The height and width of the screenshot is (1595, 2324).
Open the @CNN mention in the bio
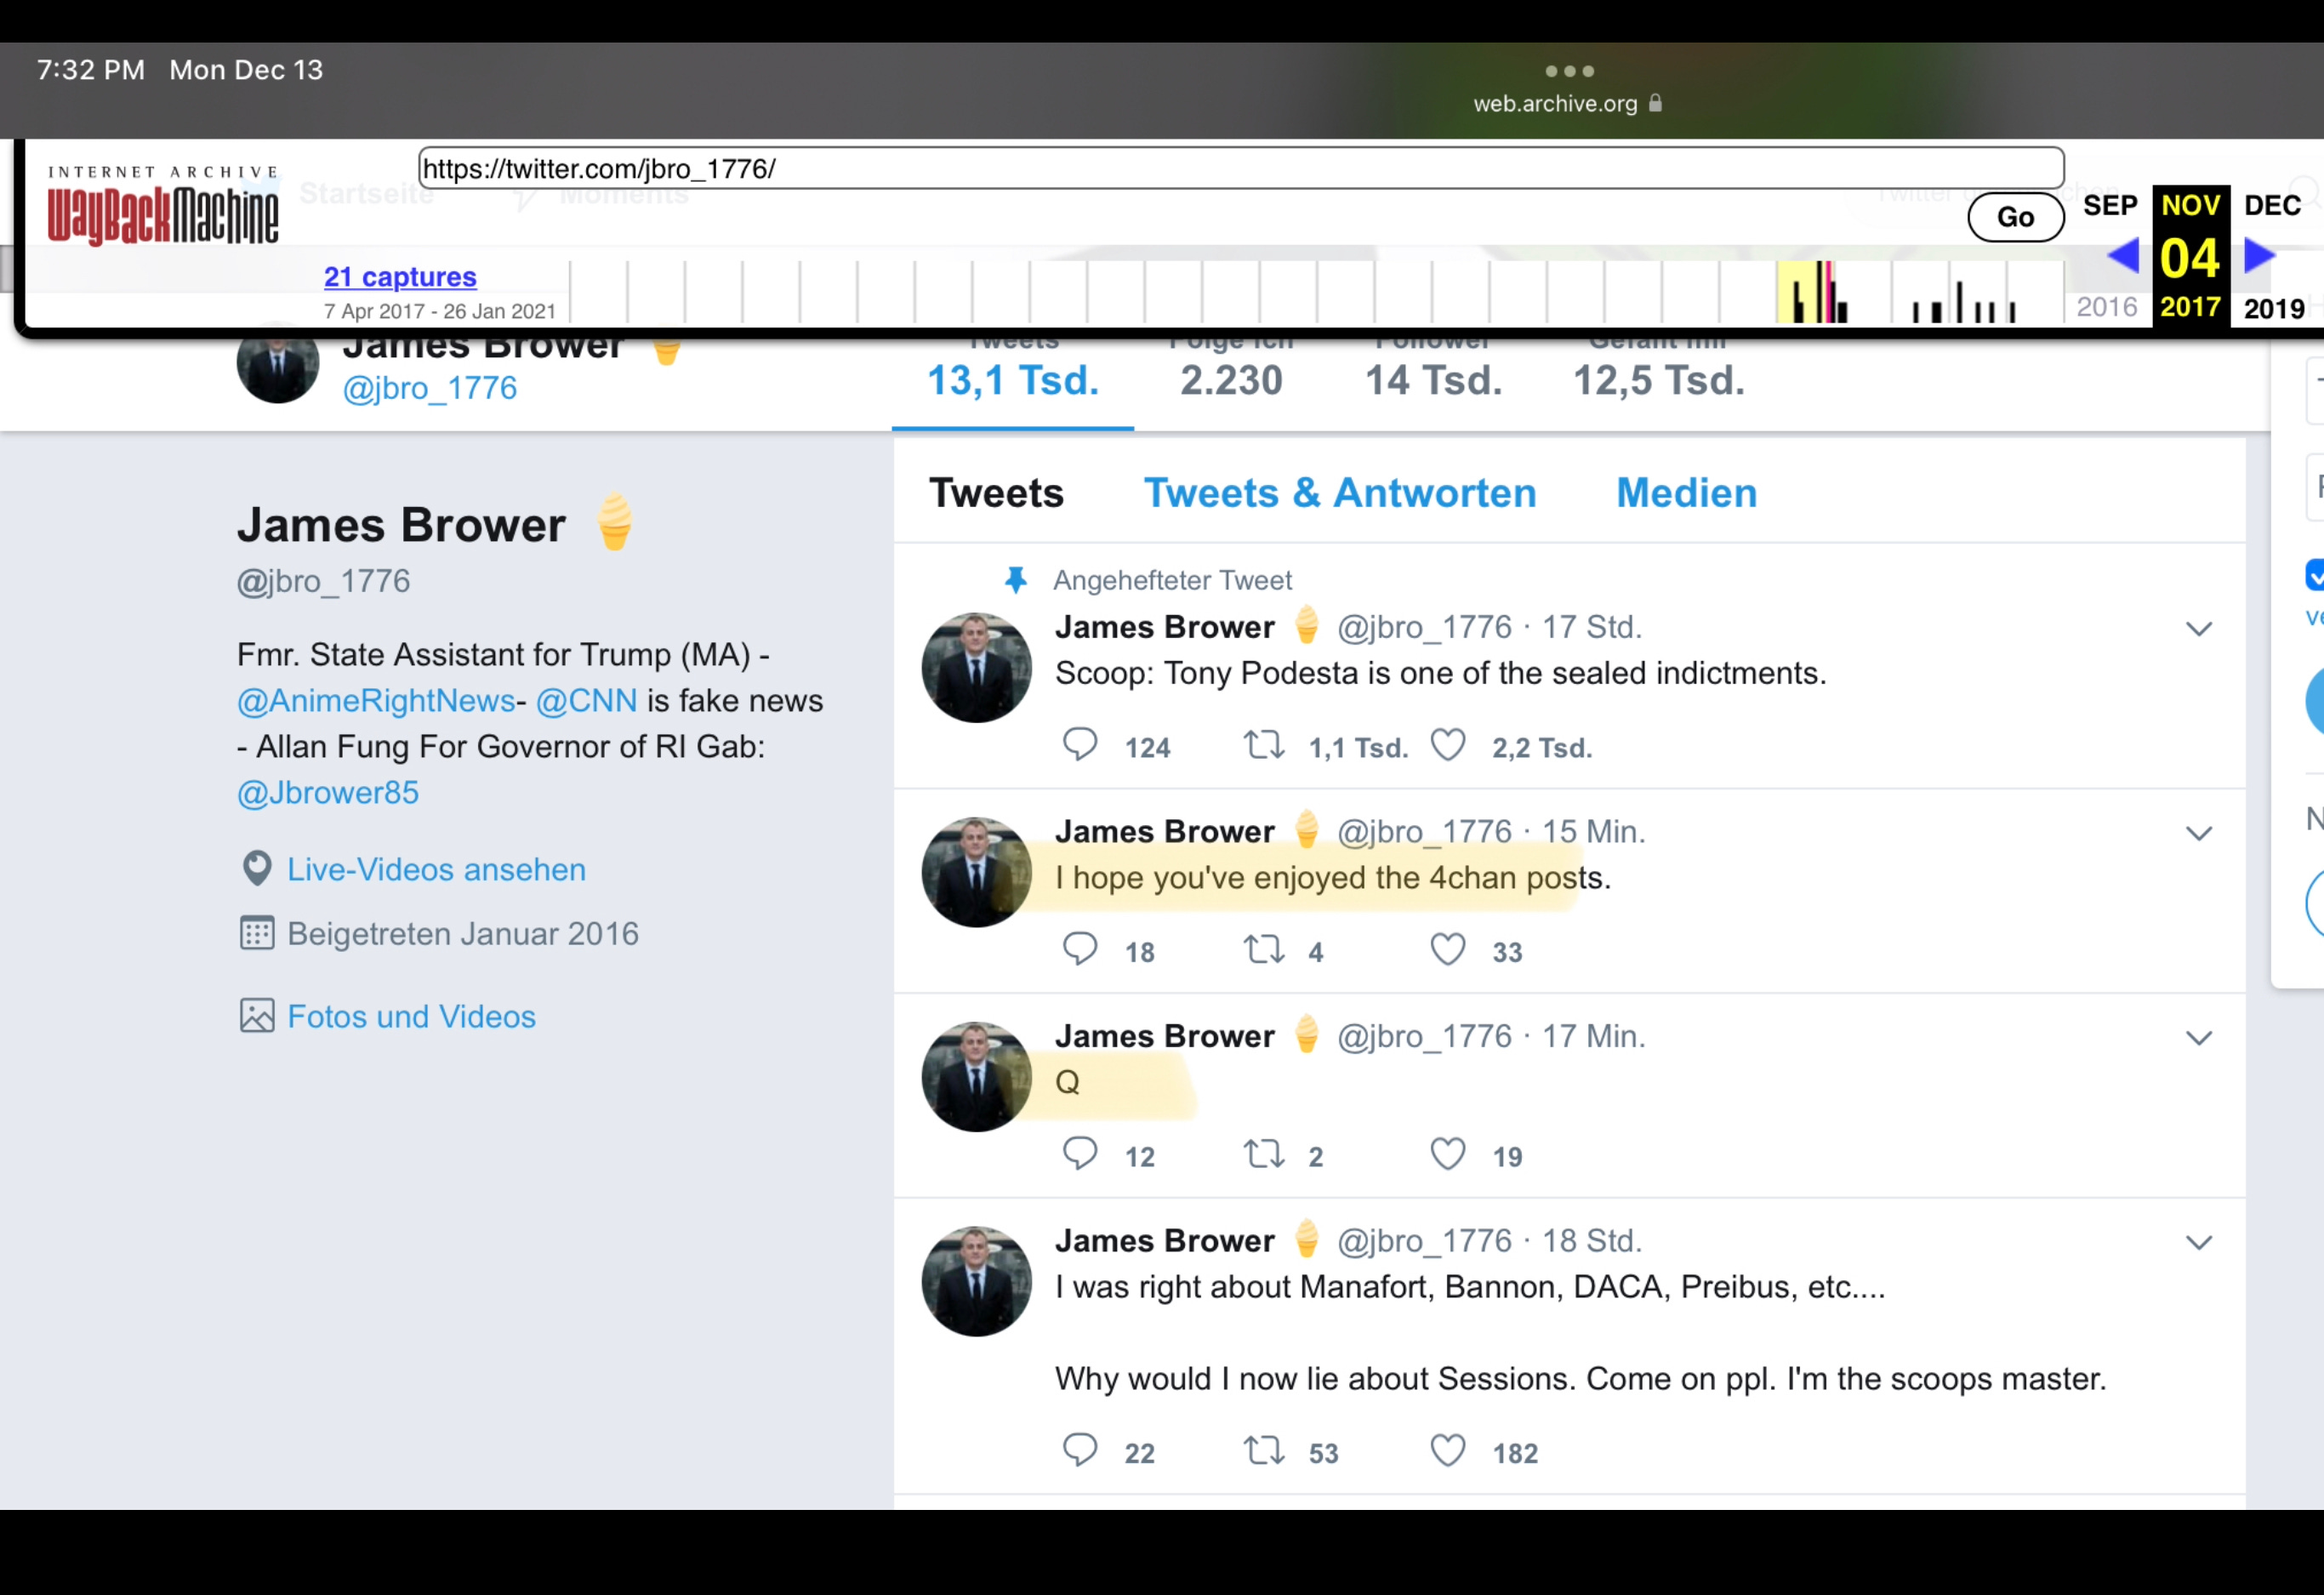click(x=586, y=701)
